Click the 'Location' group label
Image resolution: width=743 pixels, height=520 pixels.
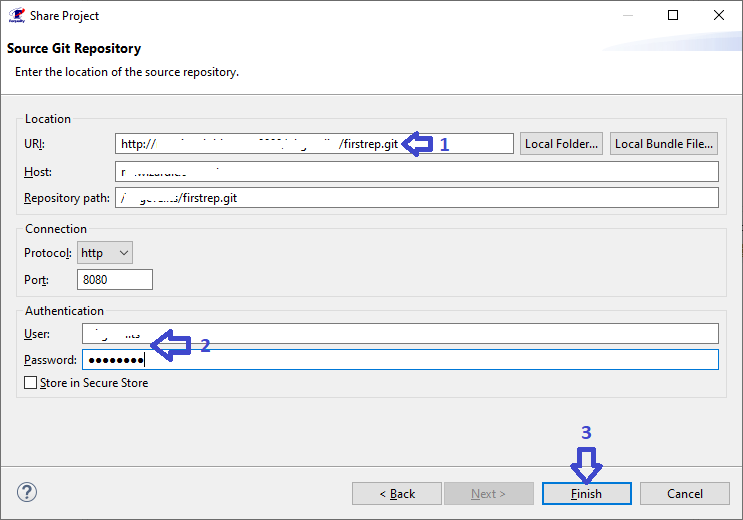[x=48, y=119]
